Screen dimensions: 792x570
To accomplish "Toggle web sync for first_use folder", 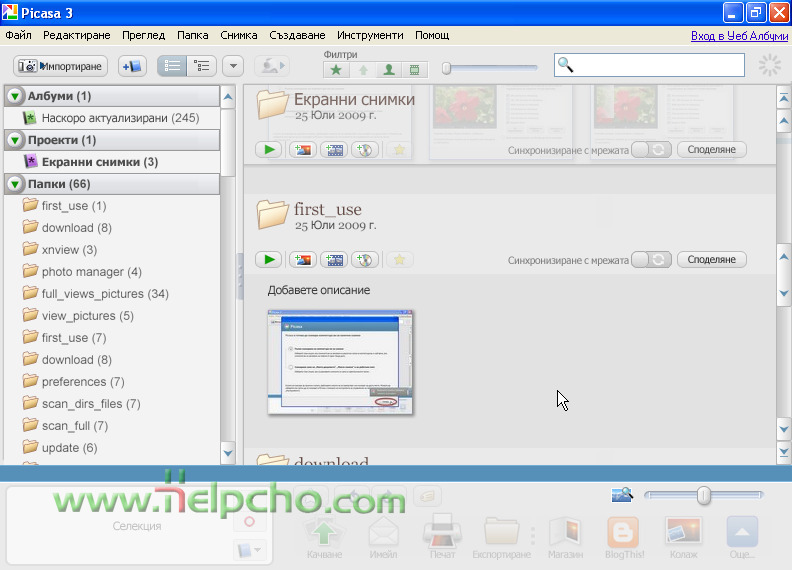I will pos(651,260).
